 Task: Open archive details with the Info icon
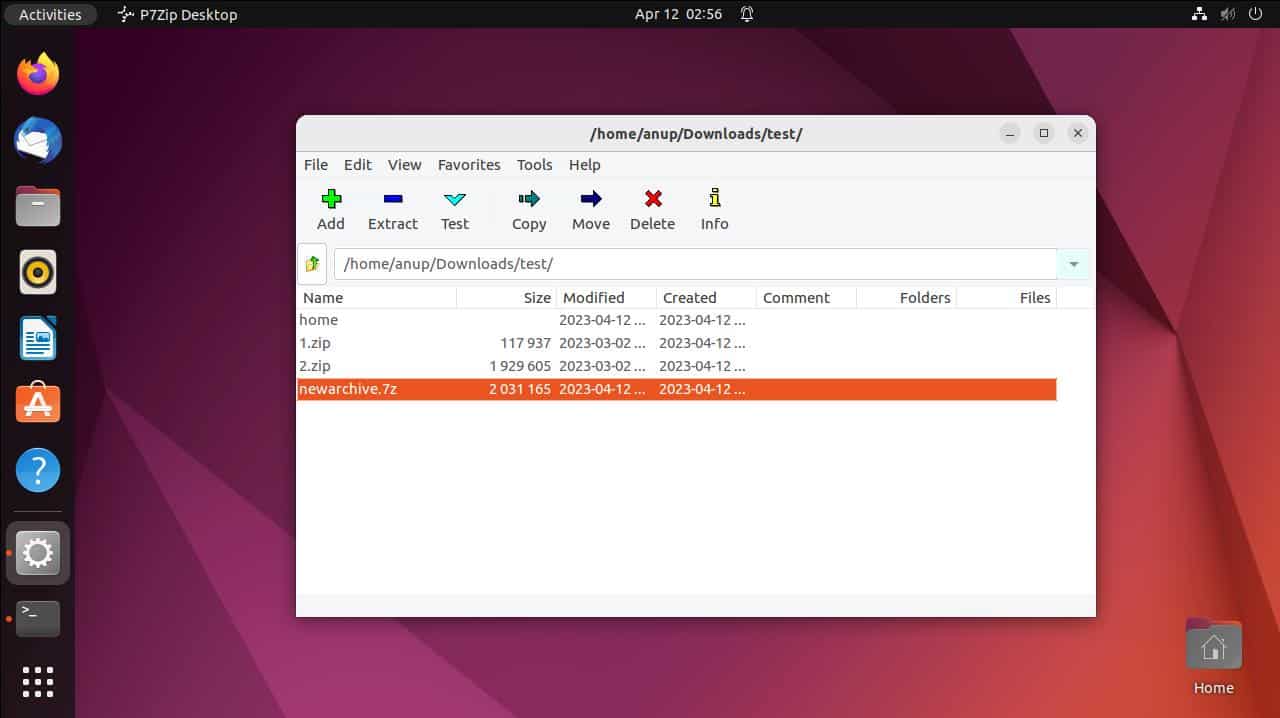pos(714,209)
